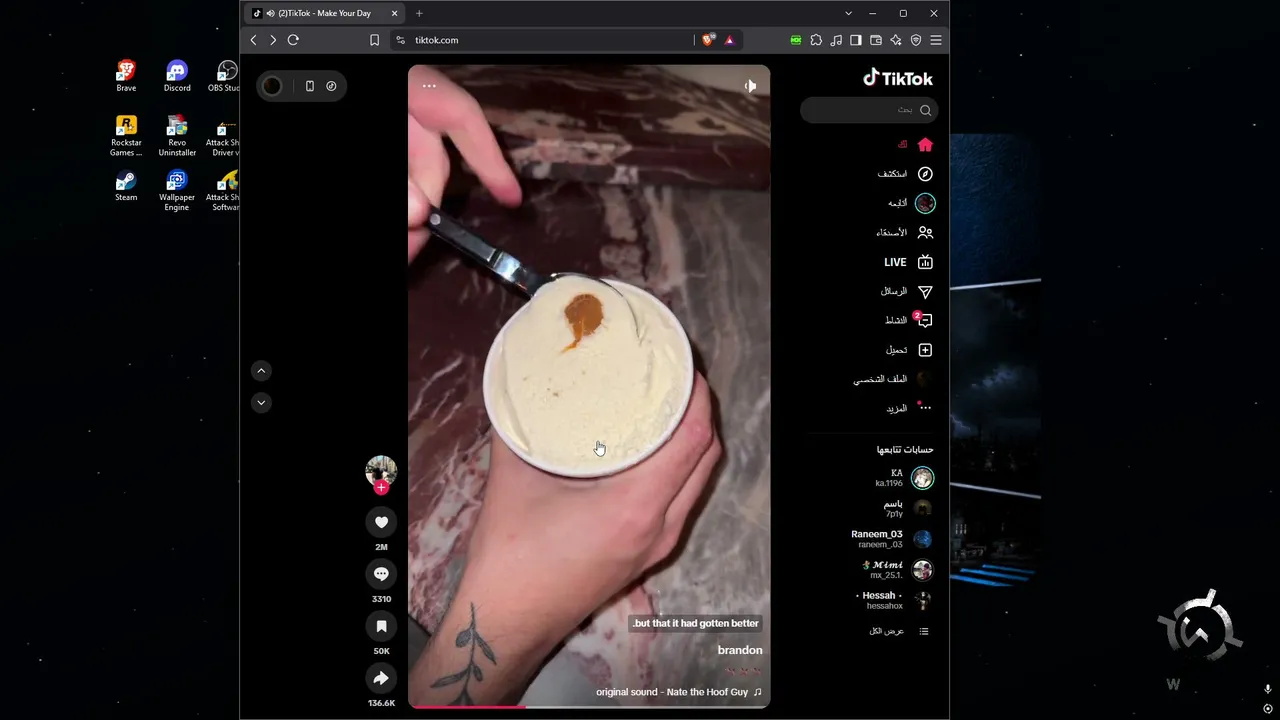Open the Brave Wallet icon
This screenshot has height=720, width=1280.
pyautogui.click(x=876, y=40)
